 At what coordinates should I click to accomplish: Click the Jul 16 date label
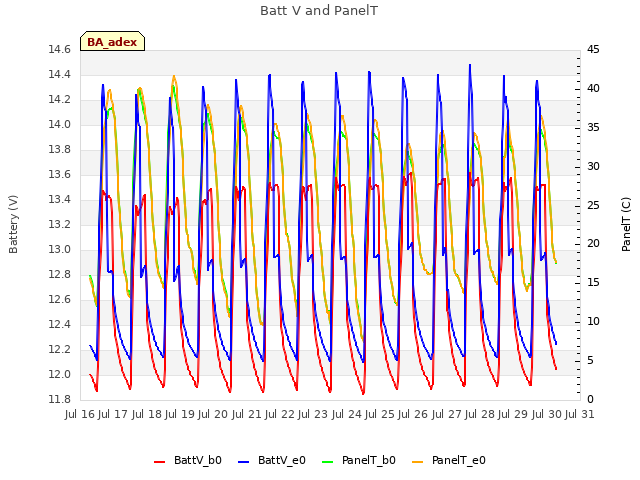pos(80,415)
